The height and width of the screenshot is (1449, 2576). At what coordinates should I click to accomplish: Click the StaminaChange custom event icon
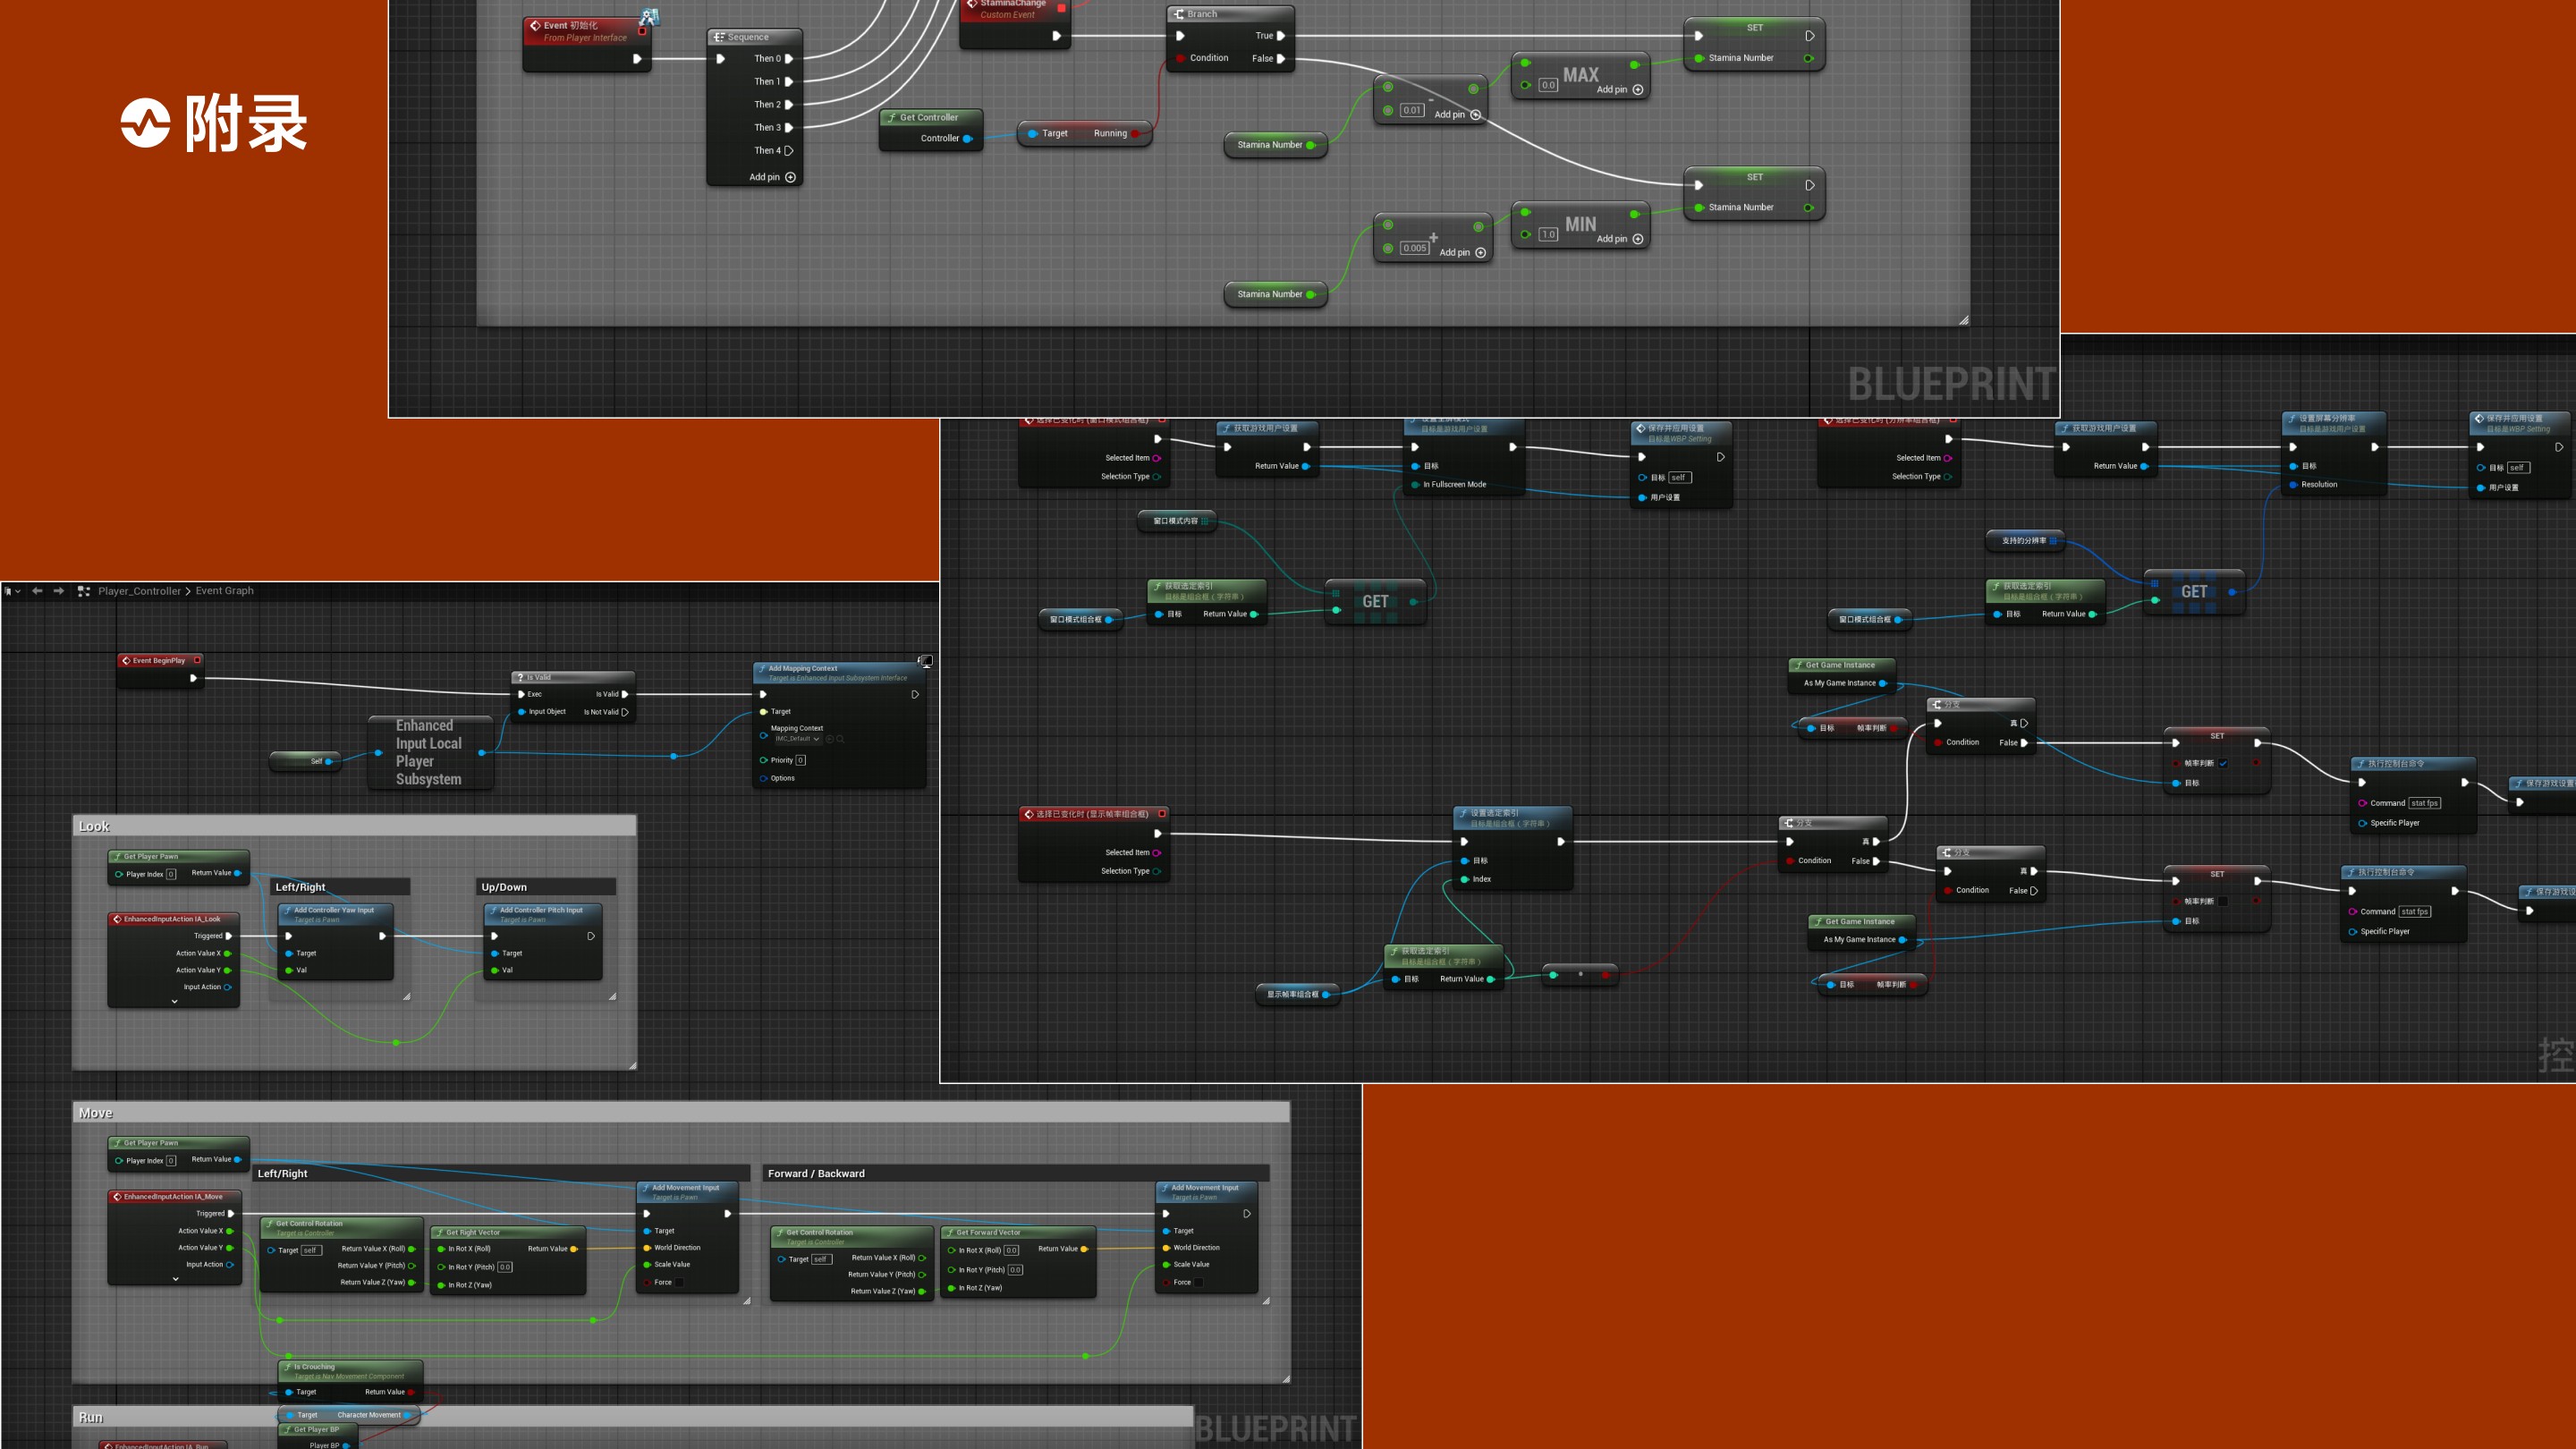[972, 4]
